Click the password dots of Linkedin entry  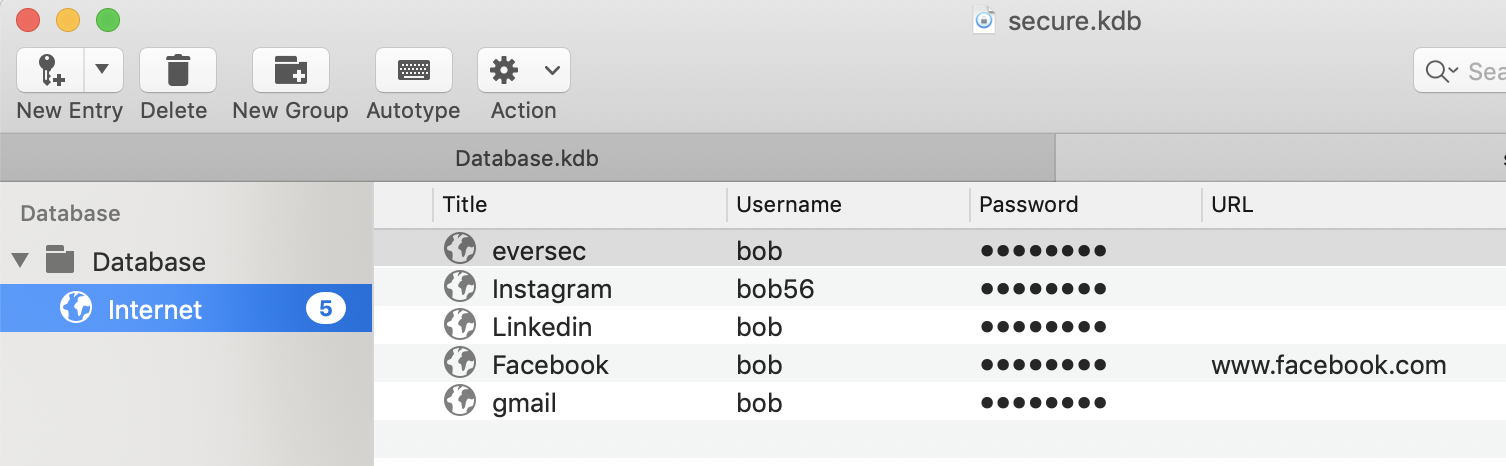pos(1043,327)
